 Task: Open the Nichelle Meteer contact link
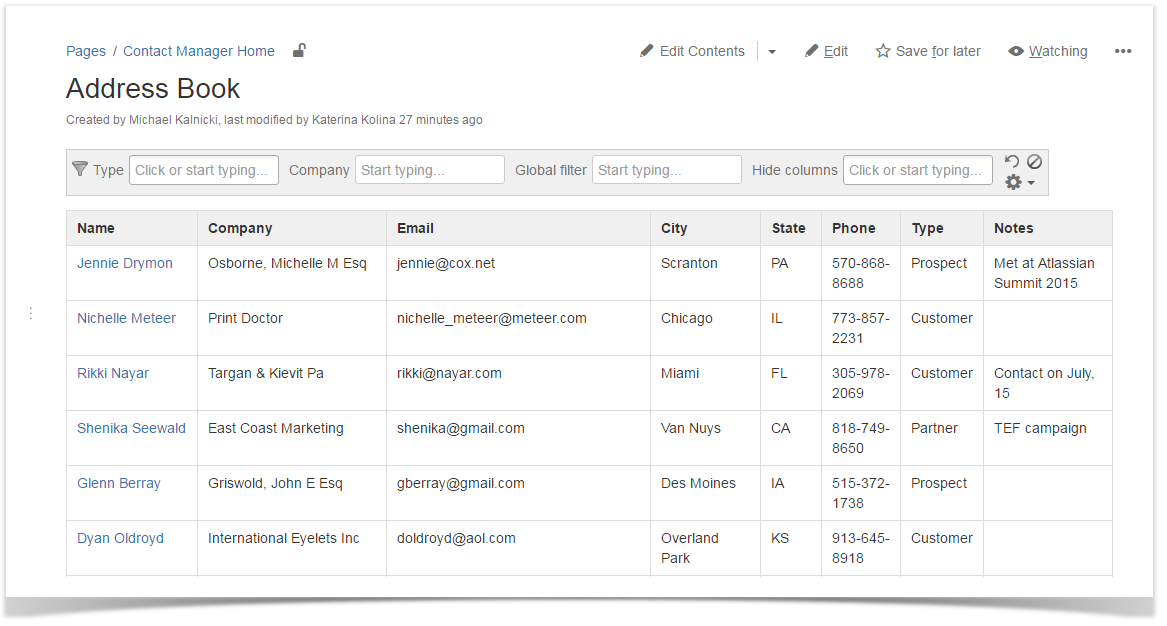[x=127, y=318]
